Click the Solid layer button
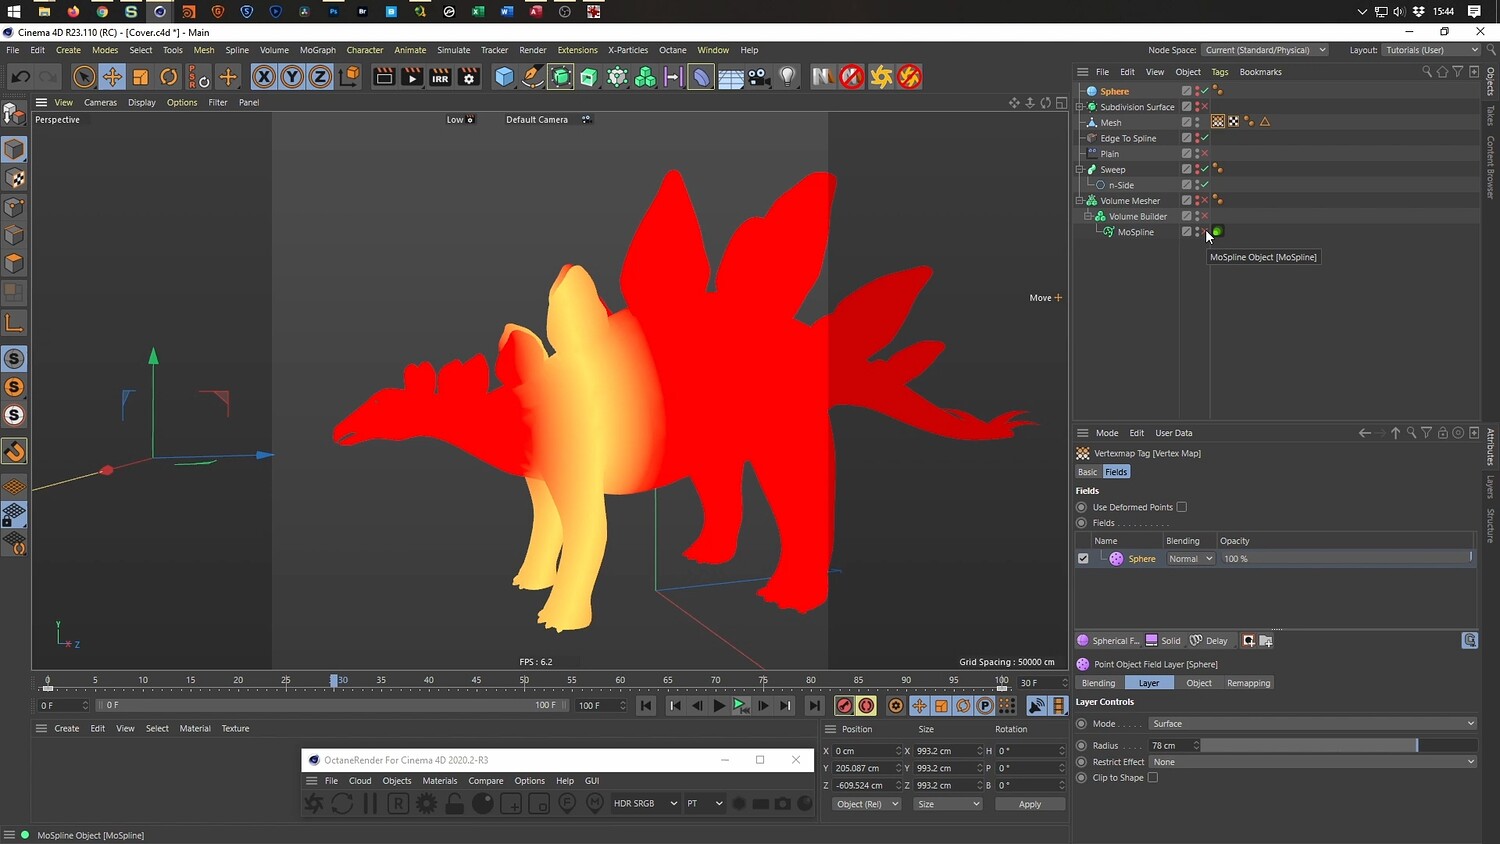 (x=1163, y=641)
